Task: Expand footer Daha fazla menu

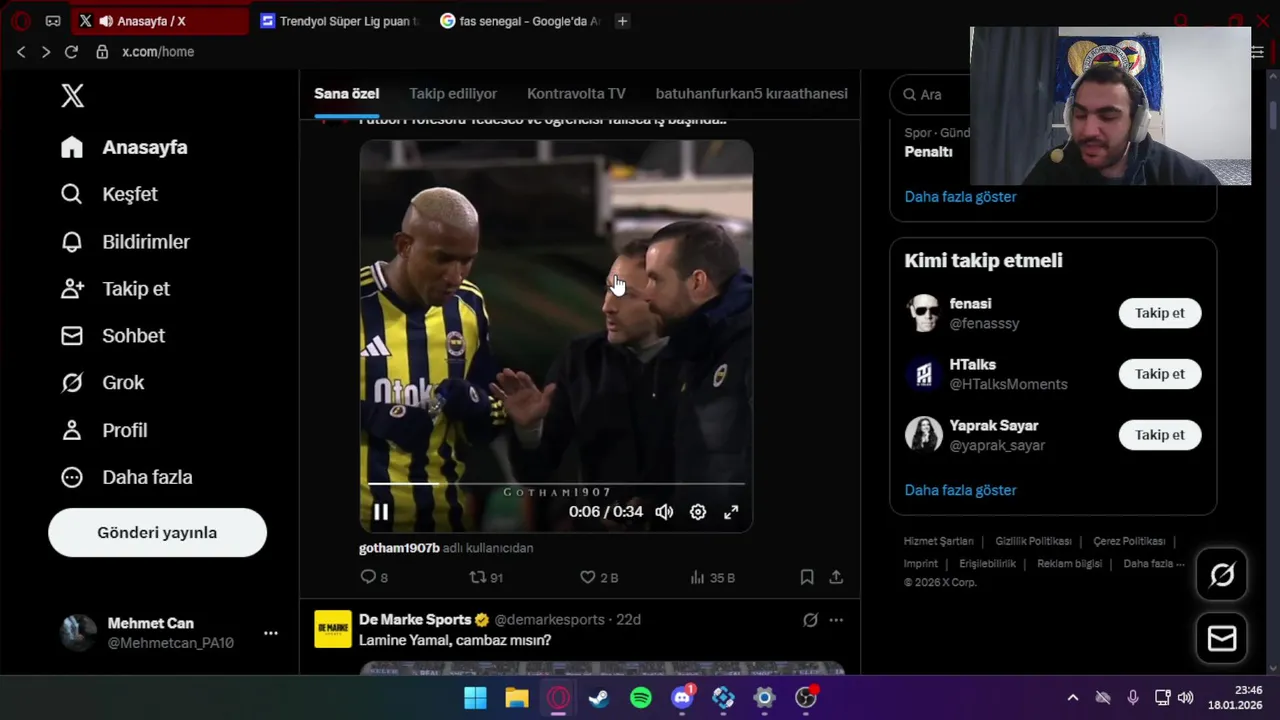Action: point(1153,564)
